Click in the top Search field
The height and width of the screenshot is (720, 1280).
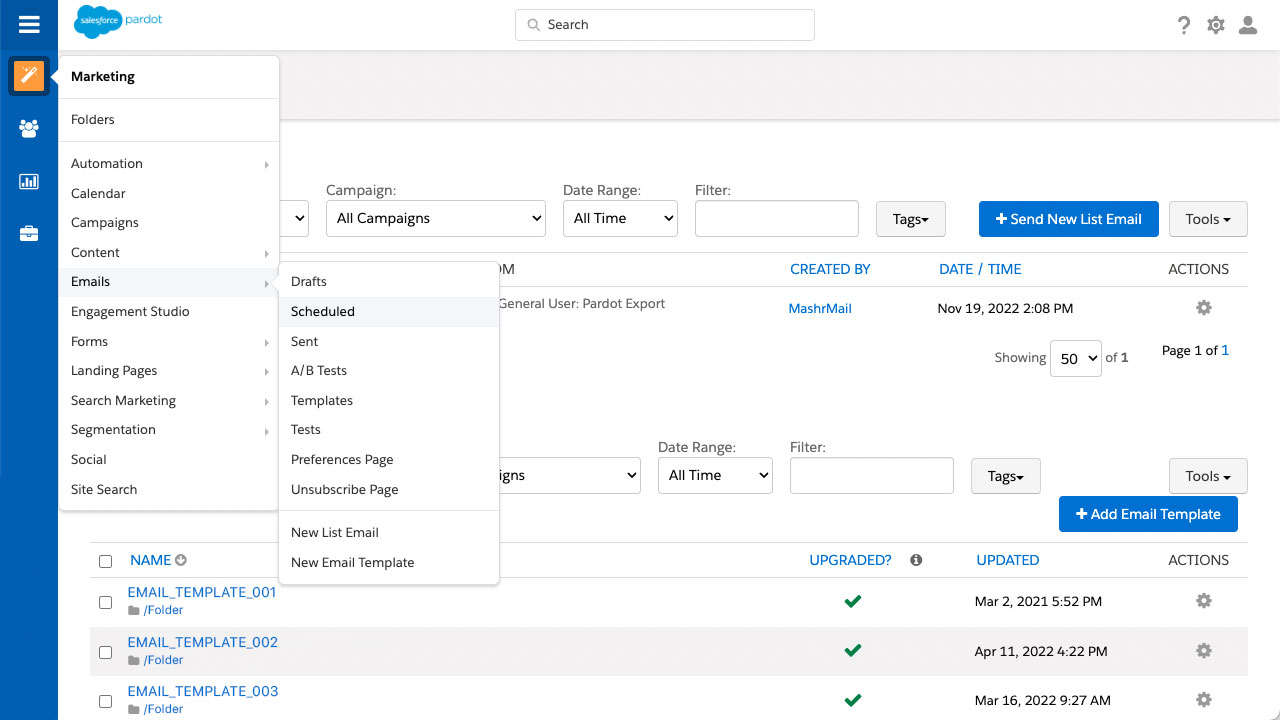click(665, 25)
